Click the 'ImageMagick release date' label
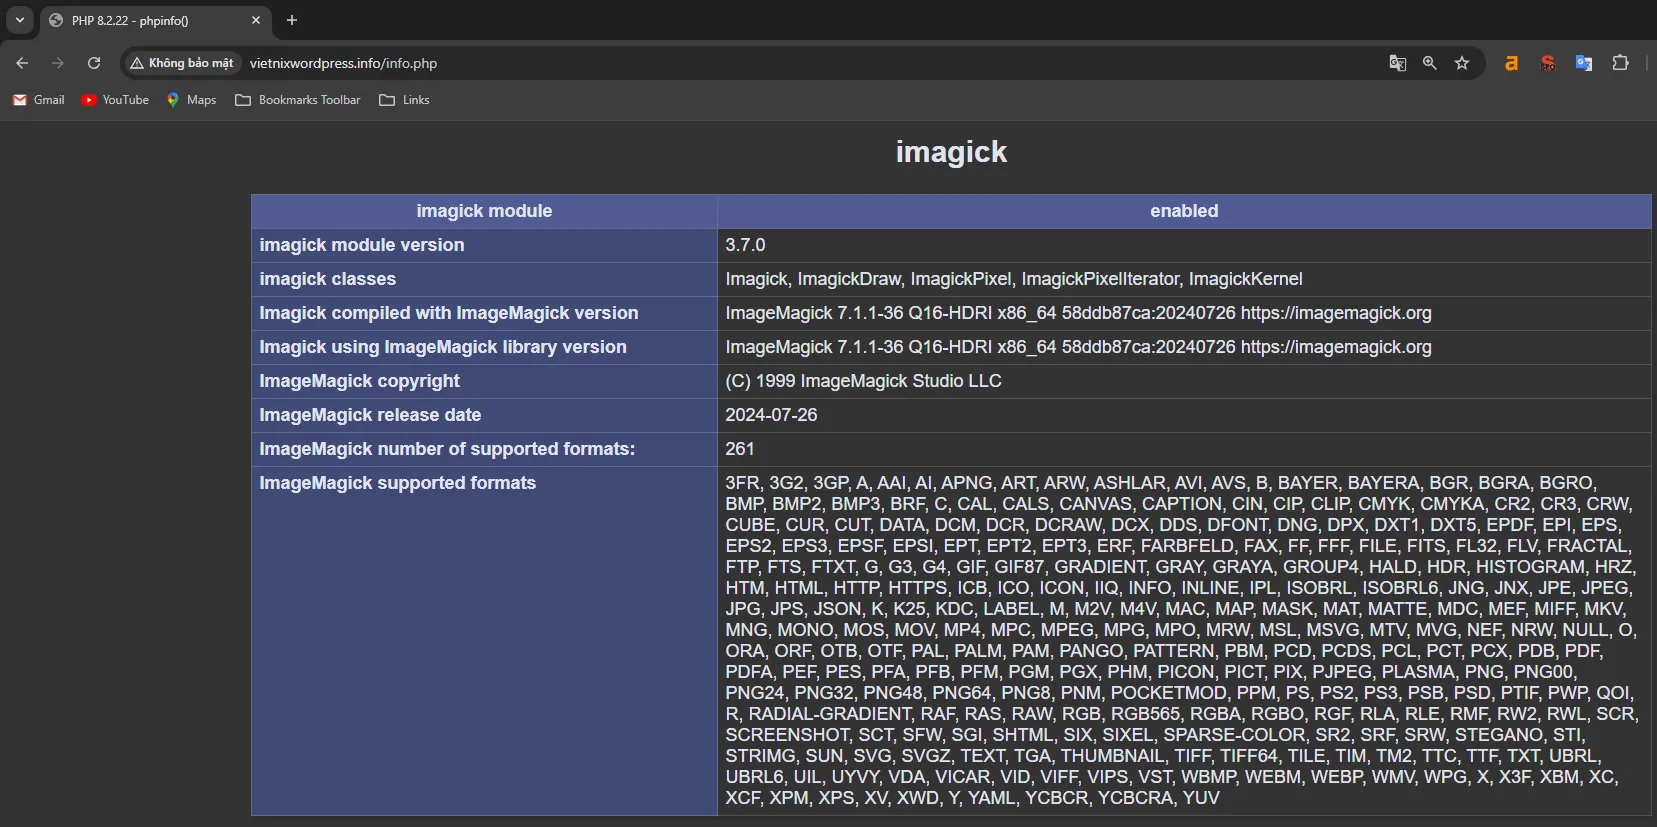Screen dimensions: 1657x827 [x=370, y=415]
